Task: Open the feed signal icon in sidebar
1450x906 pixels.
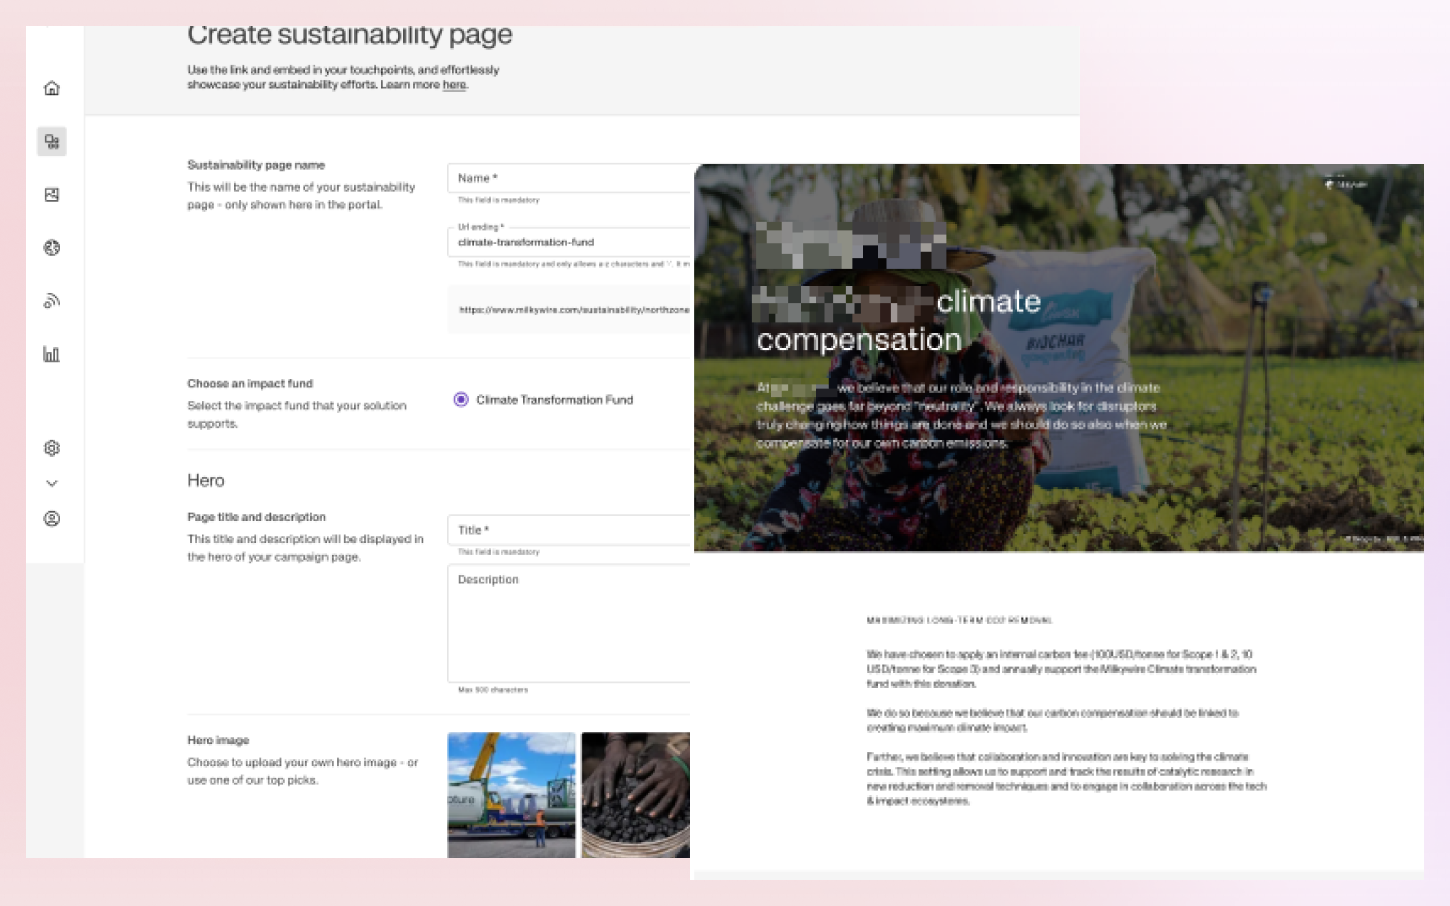Action: pyautogui.click(x=52, y=300)
